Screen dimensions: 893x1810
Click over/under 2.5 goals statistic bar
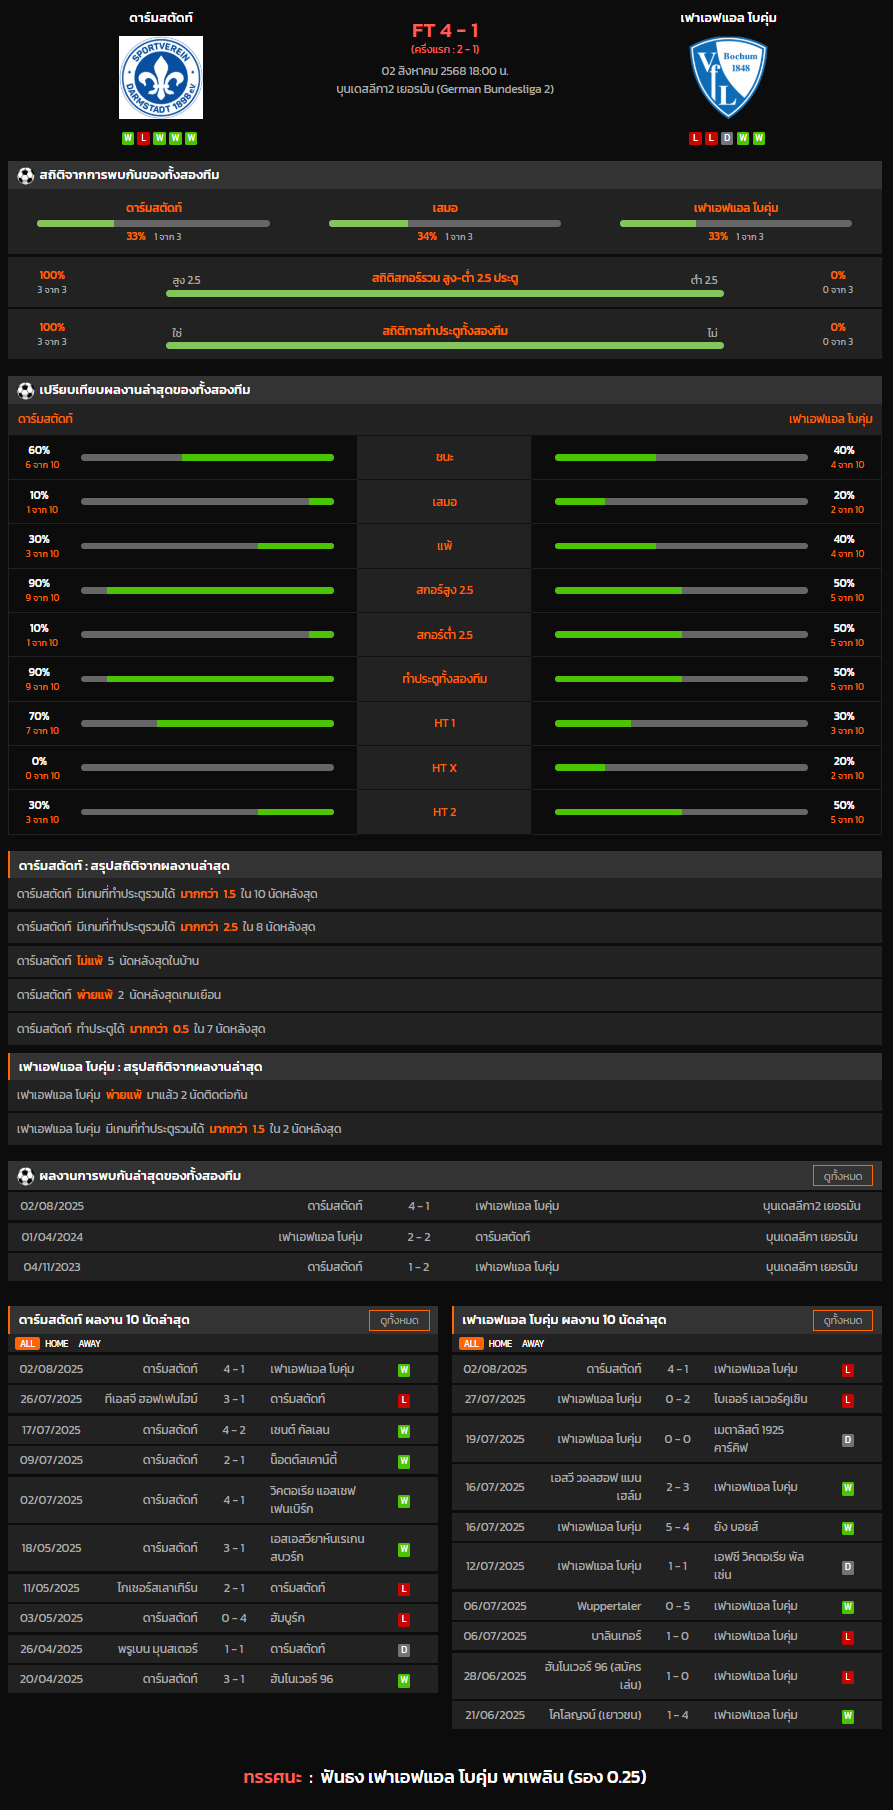(x=445, y=294)
